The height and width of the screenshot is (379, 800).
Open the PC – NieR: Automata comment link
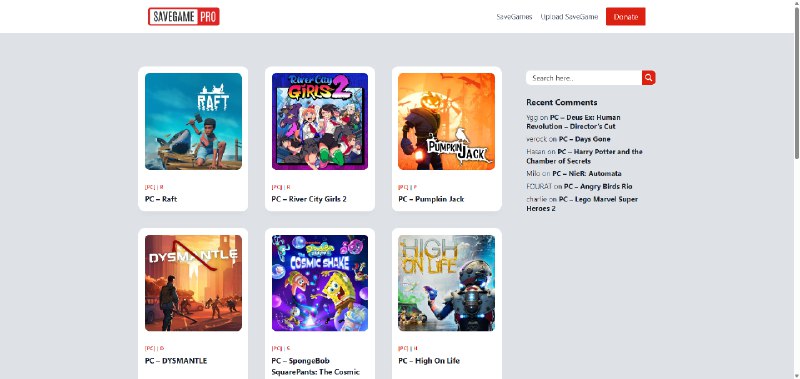pos(587,173)
